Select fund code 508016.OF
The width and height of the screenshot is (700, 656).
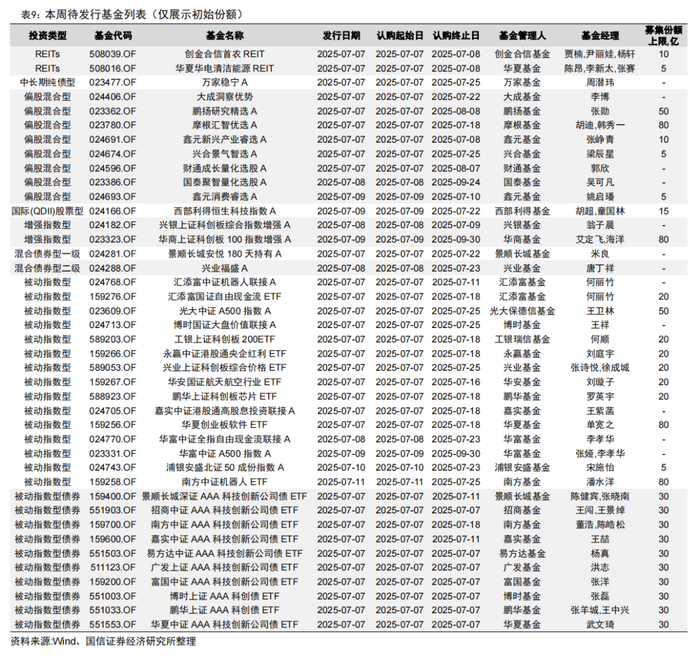112,68
